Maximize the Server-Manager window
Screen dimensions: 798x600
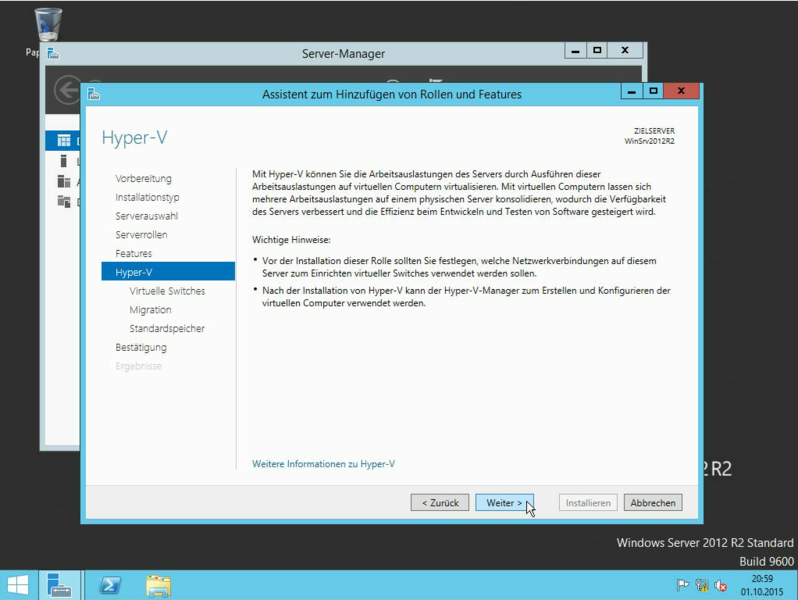pos(597,50)
